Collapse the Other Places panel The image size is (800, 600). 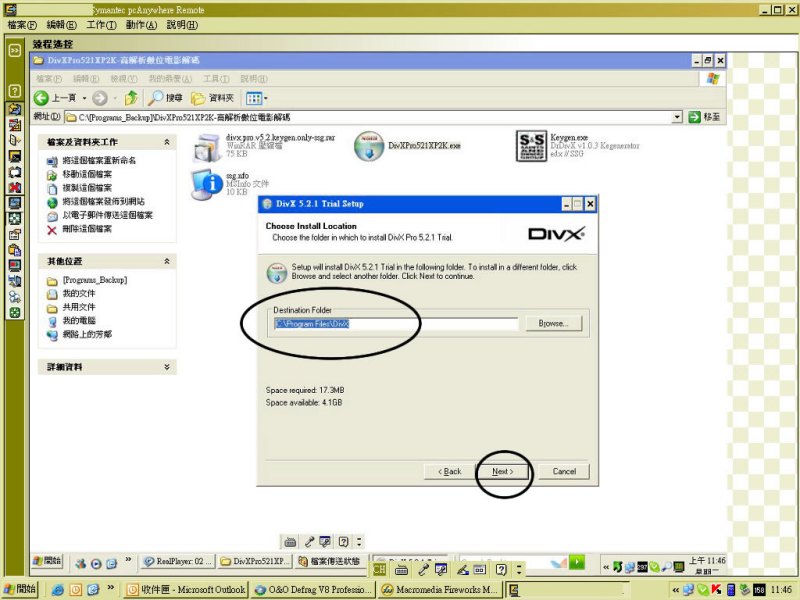tap(167, 261)
